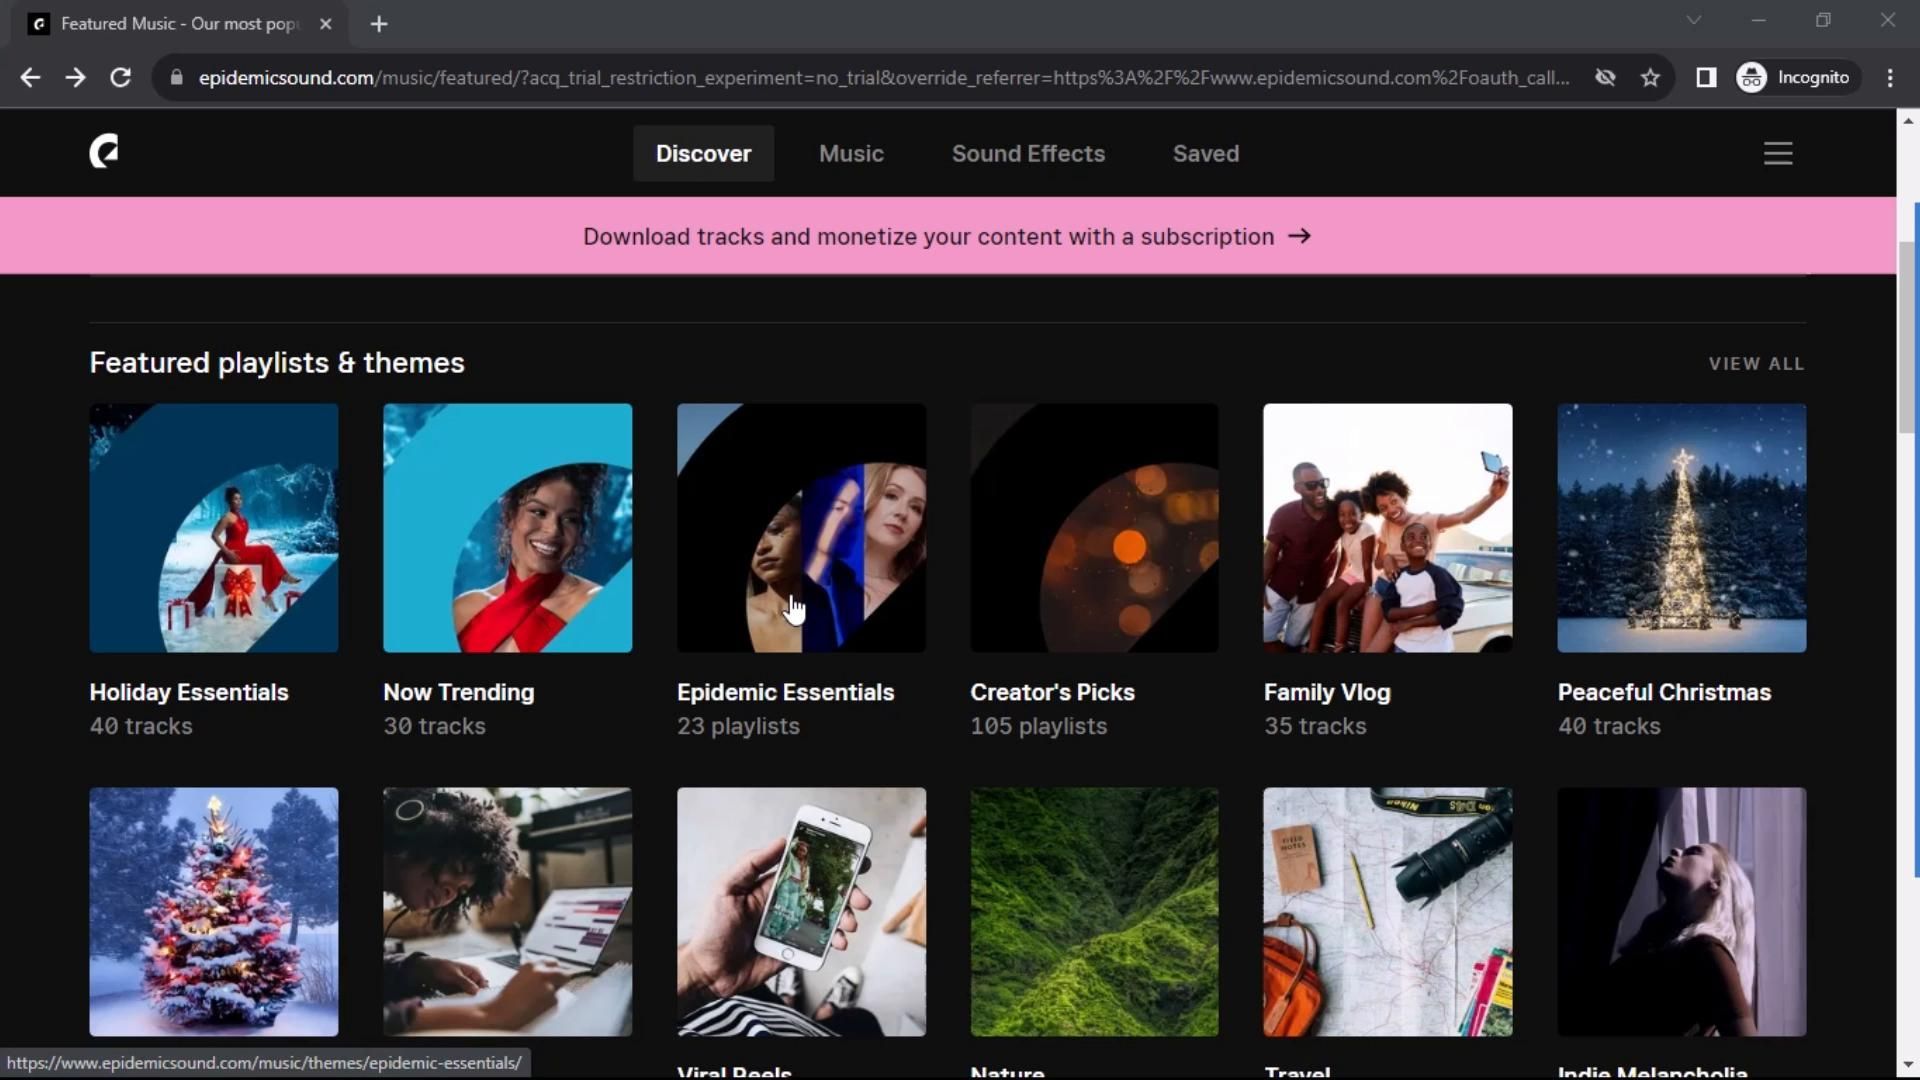
Task: Go to the Saved tab
Action: [1205, 153]
